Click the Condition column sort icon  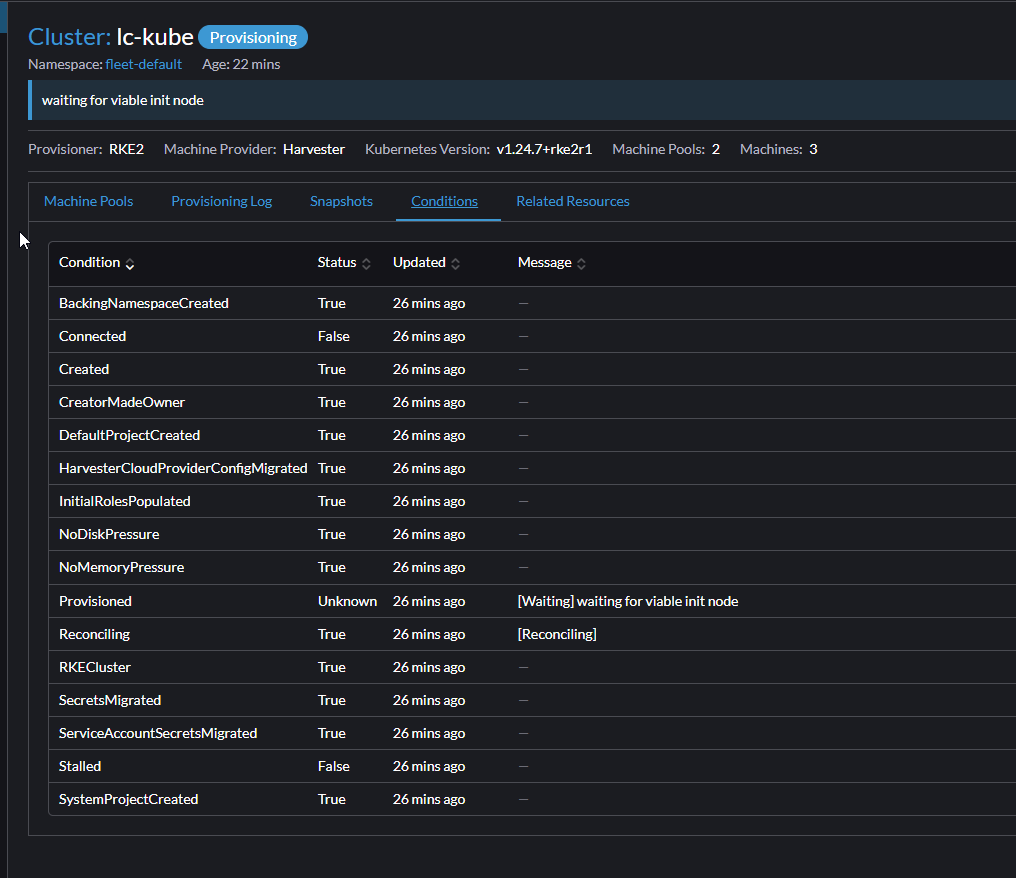pos(129,262)
